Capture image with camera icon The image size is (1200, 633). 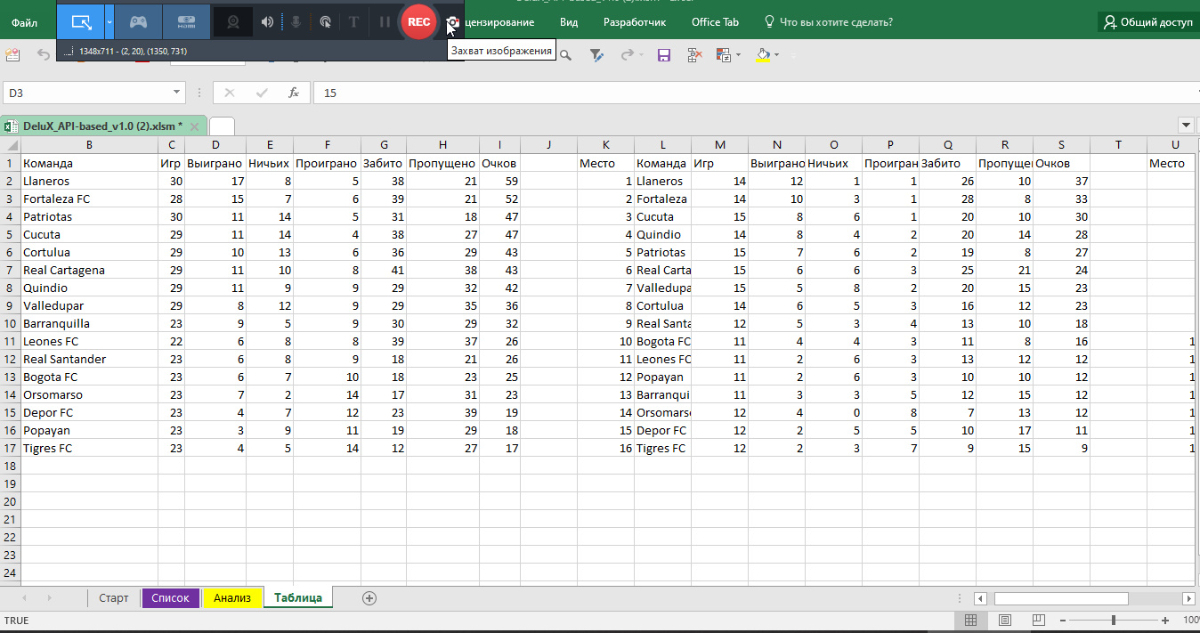coord(453,21)
